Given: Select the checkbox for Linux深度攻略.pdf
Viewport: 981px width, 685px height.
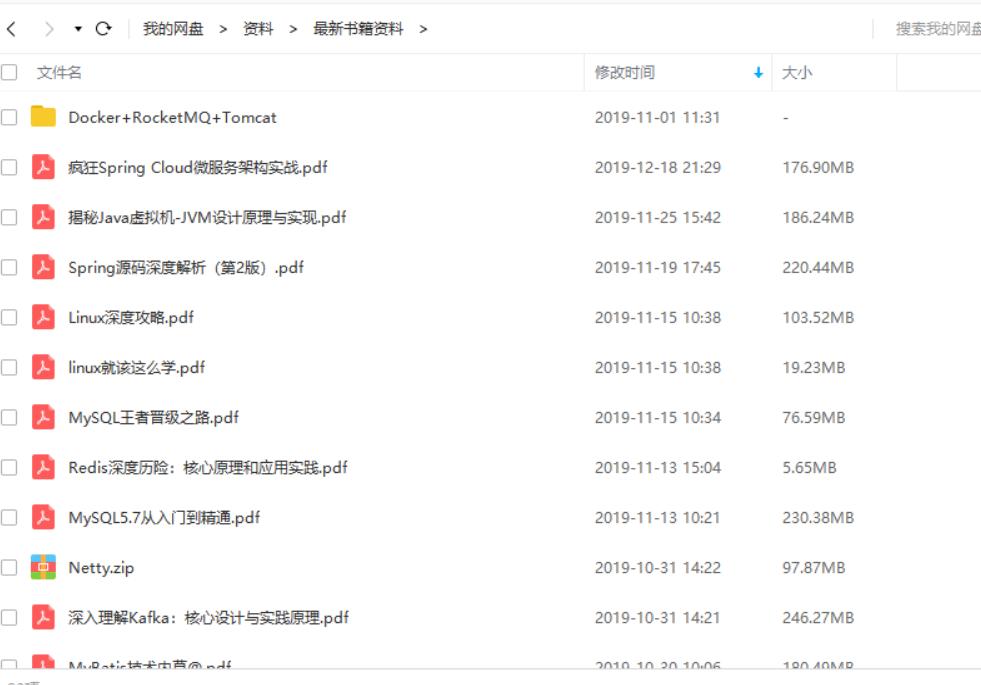Looking at the screenshot, I should tap(13, 315).
